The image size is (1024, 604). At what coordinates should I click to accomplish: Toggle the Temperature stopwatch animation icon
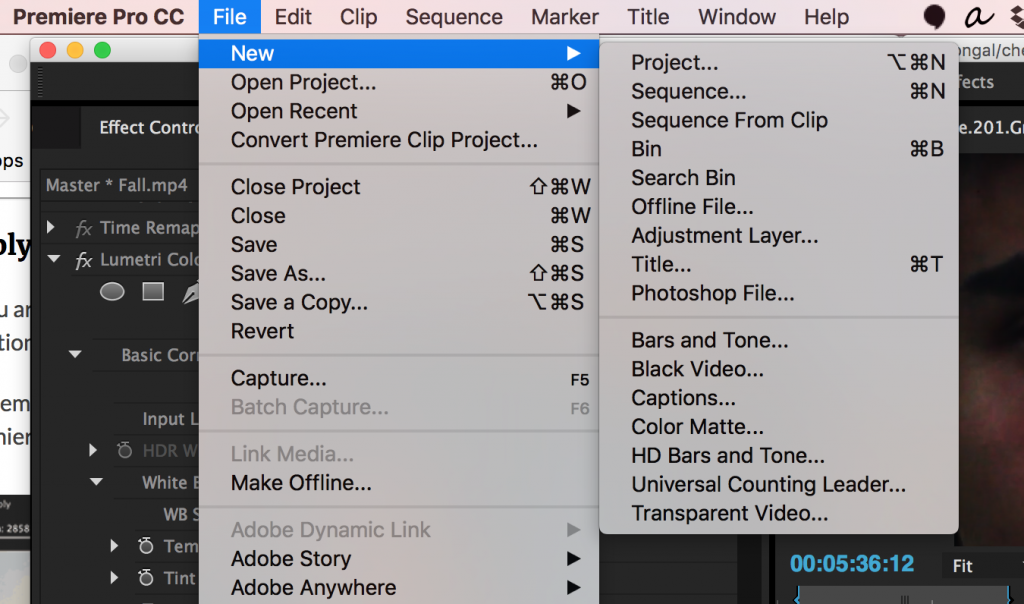coord(146,545)
